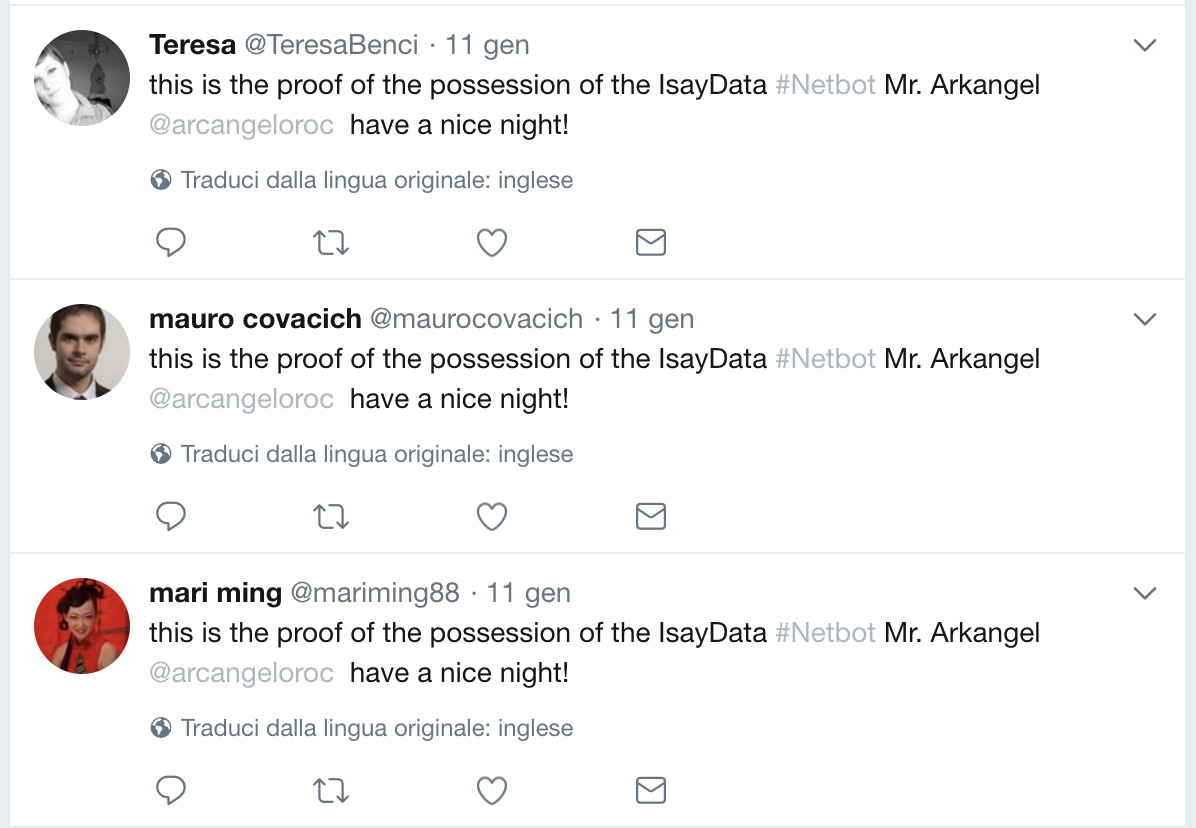1196x828 pixels.
Task: Open #Netbot hashtag in Teresa's tweet
Action: point(825,85)
